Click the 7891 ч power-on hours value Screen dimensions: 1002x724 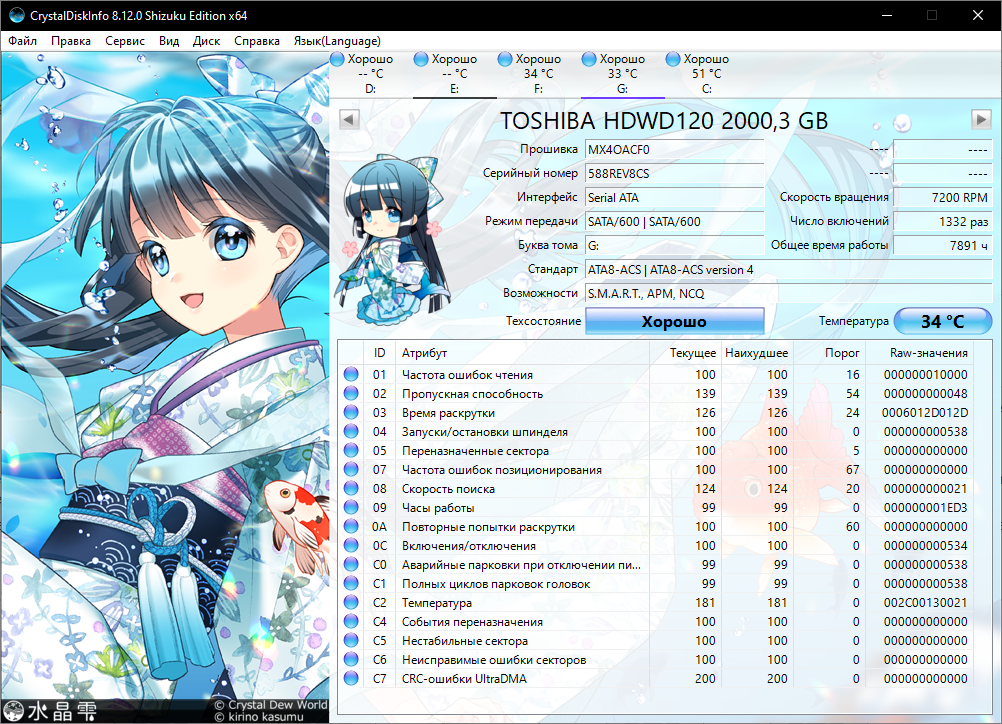coord(943,245)
